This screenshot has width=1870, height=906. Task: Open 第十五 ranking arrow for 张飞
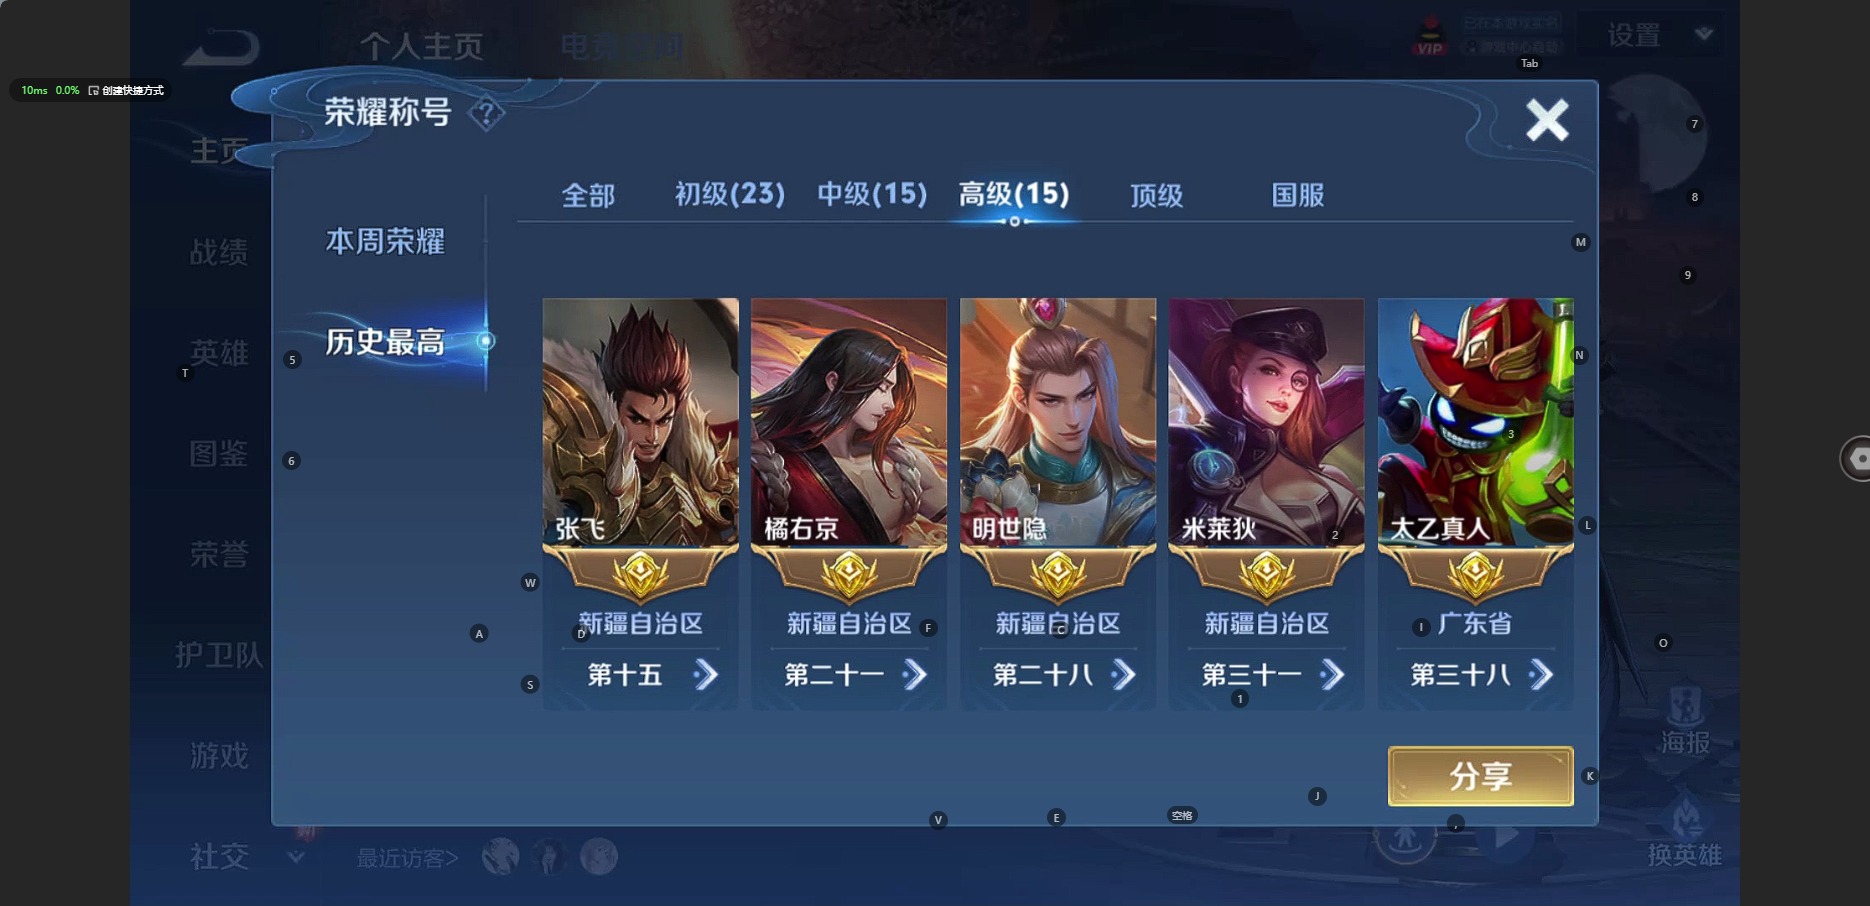coord(706,675)
